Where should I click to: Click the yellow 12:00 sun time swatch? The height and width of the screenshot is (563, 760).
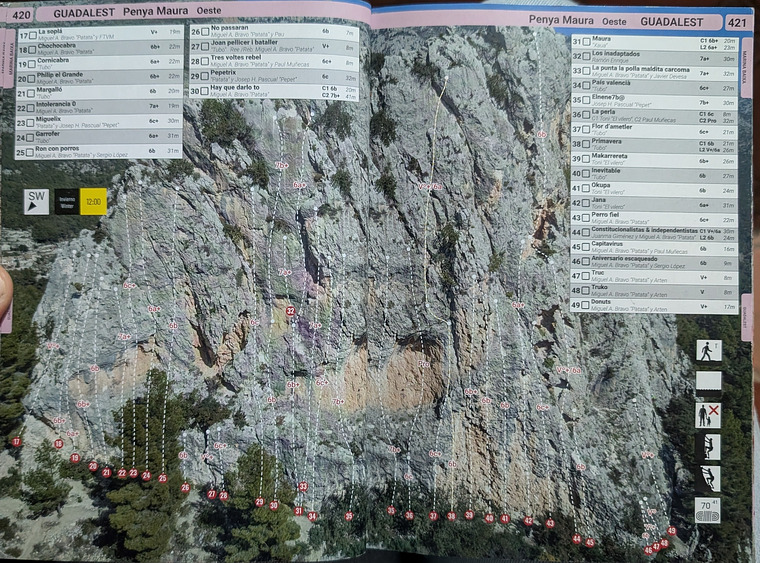[93, 201]
